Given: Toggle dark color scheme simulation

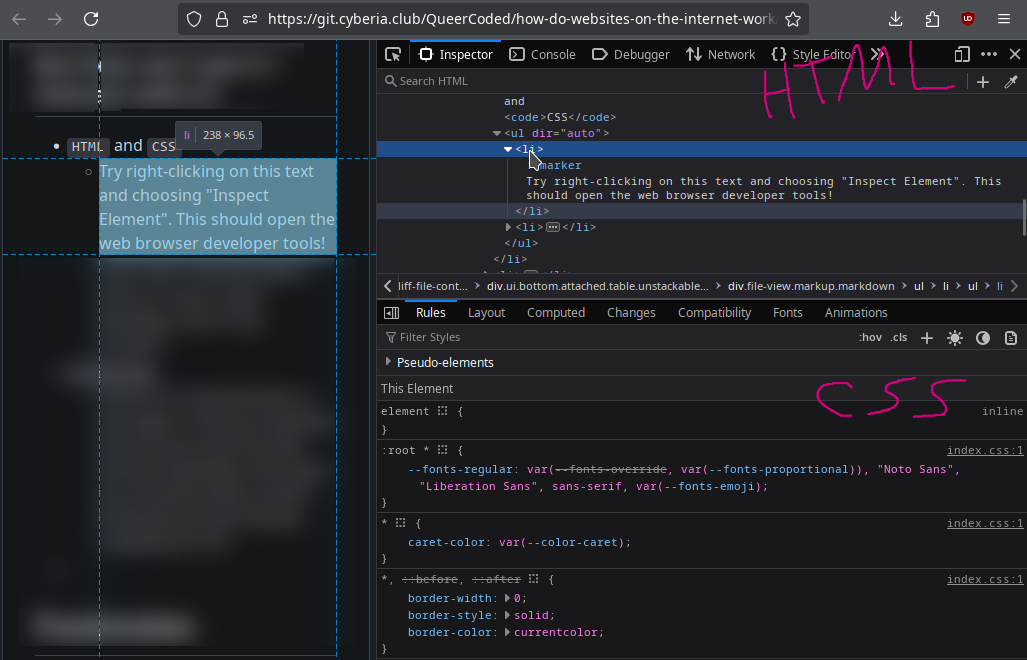Looking at the screenshot, I should (982, 338).
